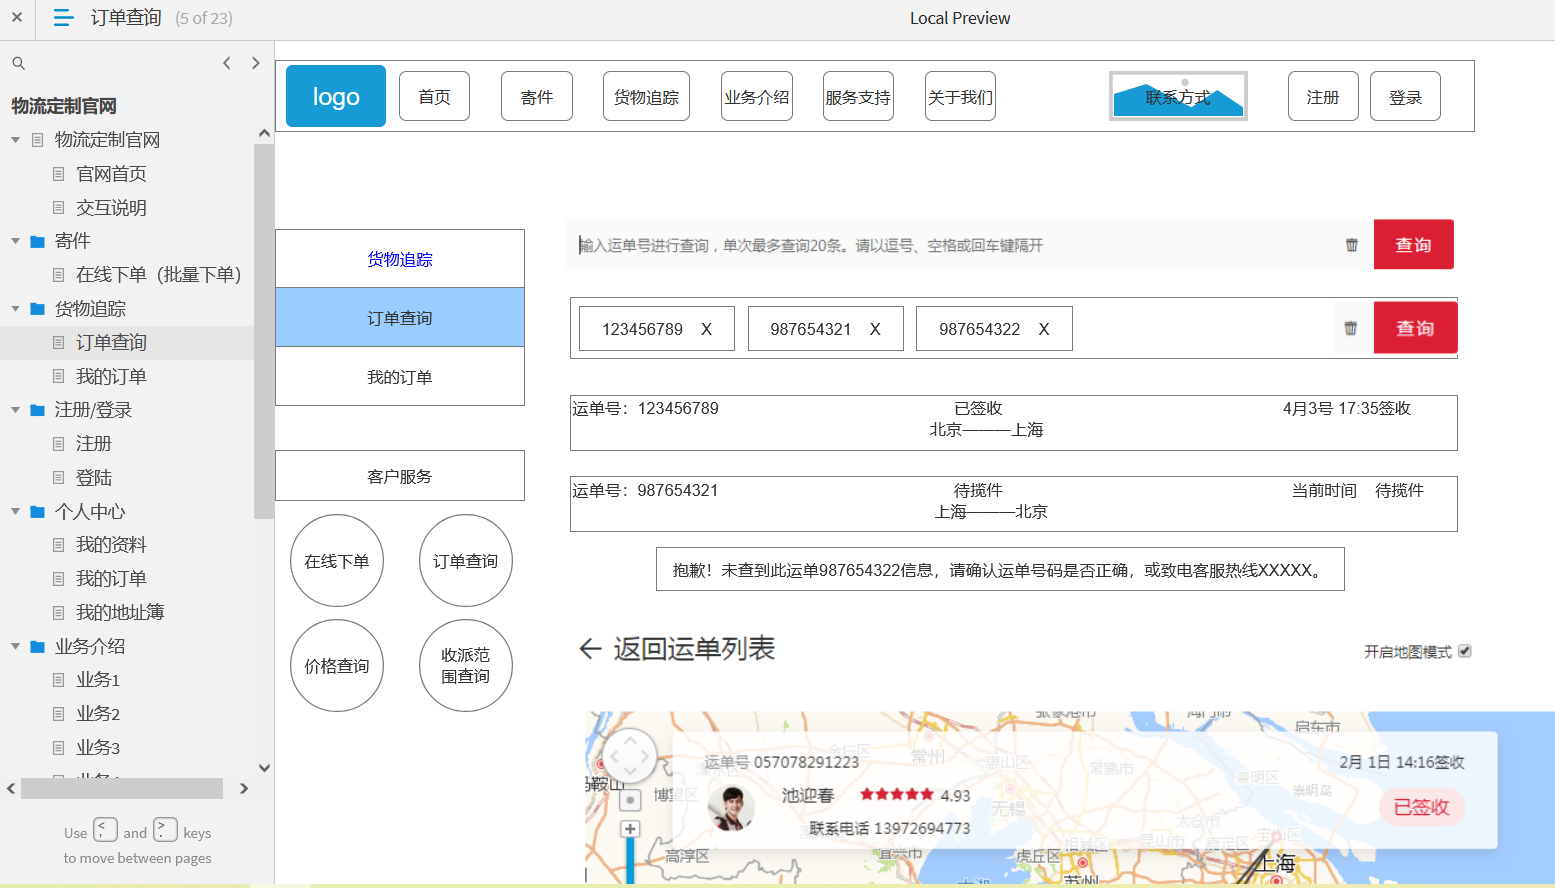Click the 订单查询 circle button
The height and width of the screenshot is (888, 1555).
tap(466, 561)
